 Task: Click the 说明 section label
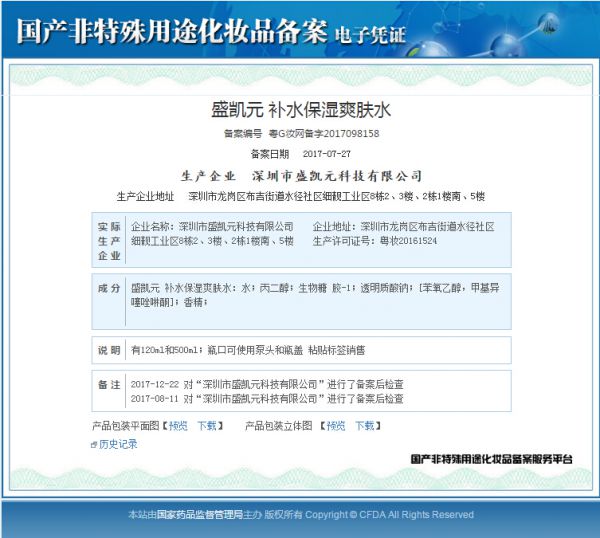[109, 350]
